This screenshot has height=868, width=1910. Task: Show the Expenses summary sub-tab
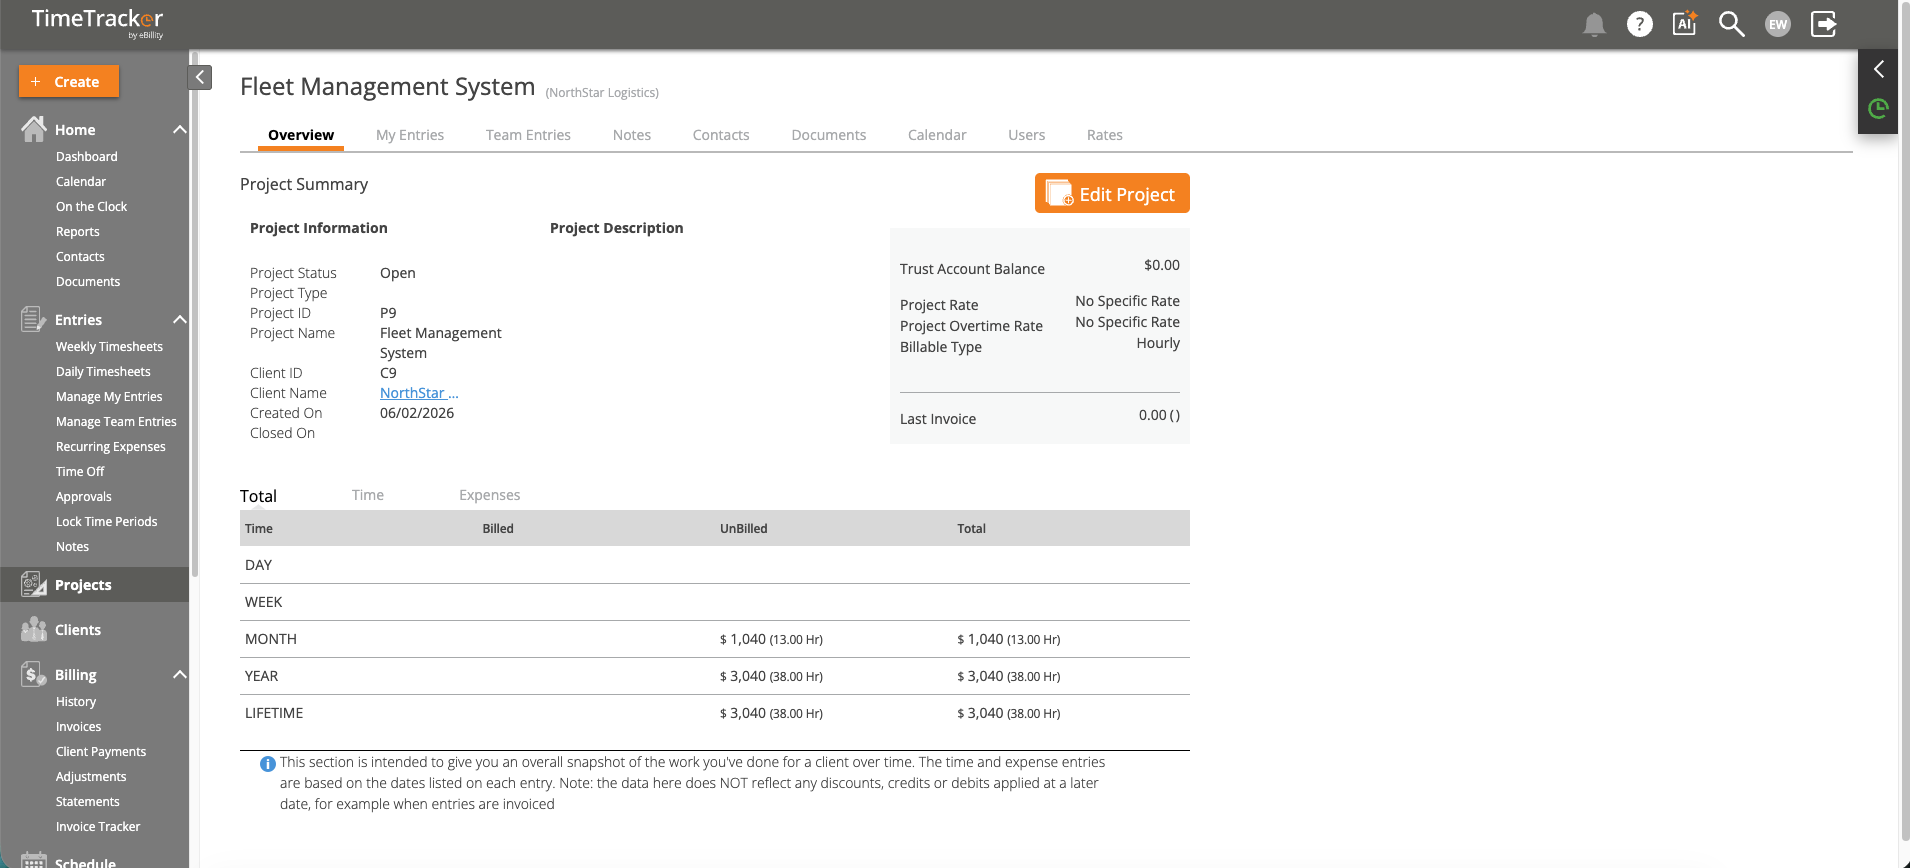click(x=490, y=495)
